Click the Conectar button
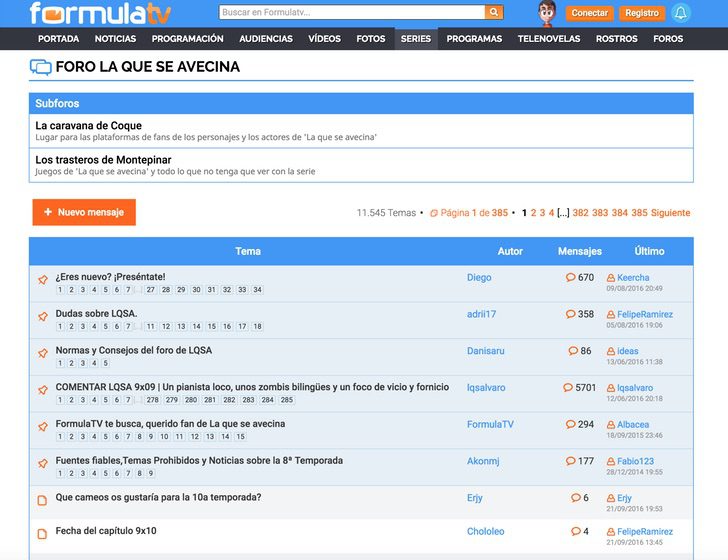Image resolution: width=728 pixels, height=560 pixels. (589, 13)
